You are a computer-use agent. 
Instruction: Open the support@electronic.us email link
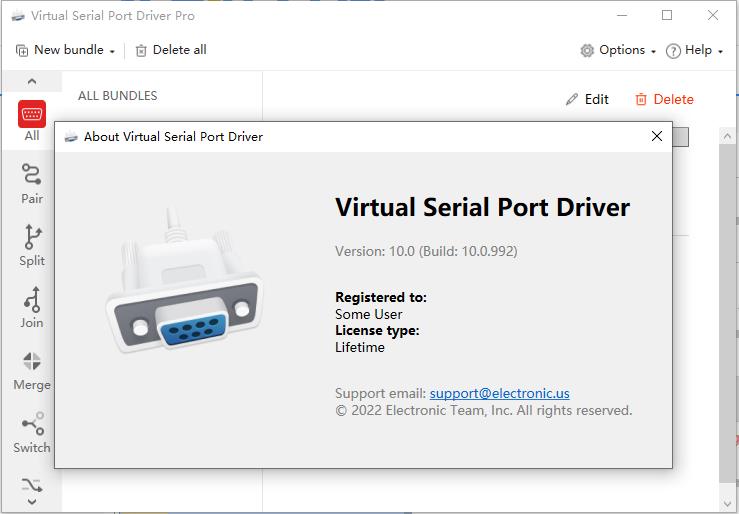500,393
